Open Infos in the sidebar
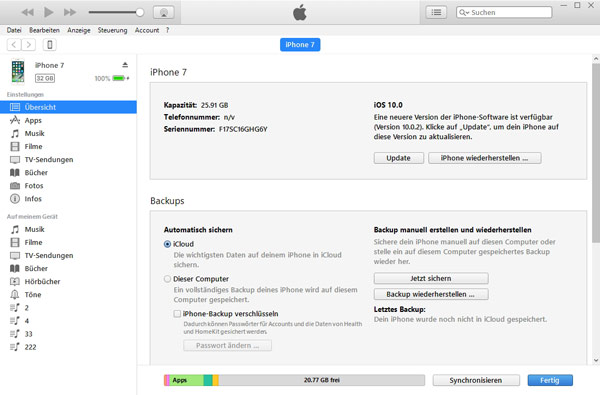 pyautogui.click(x=68, y=199)
